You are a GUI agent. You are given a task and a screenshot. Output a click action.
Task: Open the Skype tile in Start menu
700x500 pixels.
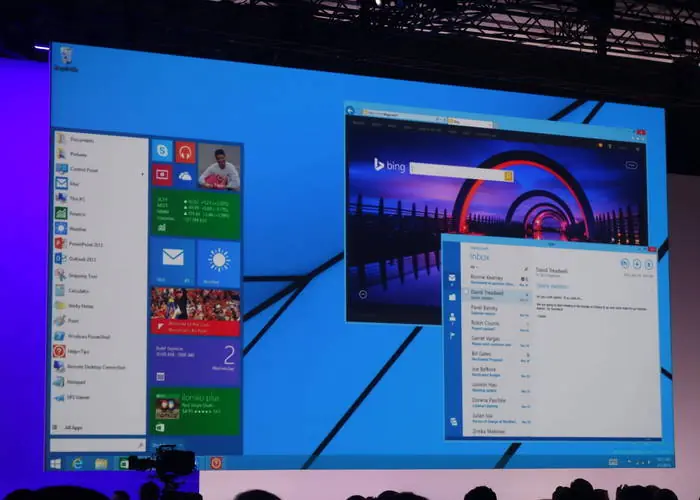[x=162, y=150]
